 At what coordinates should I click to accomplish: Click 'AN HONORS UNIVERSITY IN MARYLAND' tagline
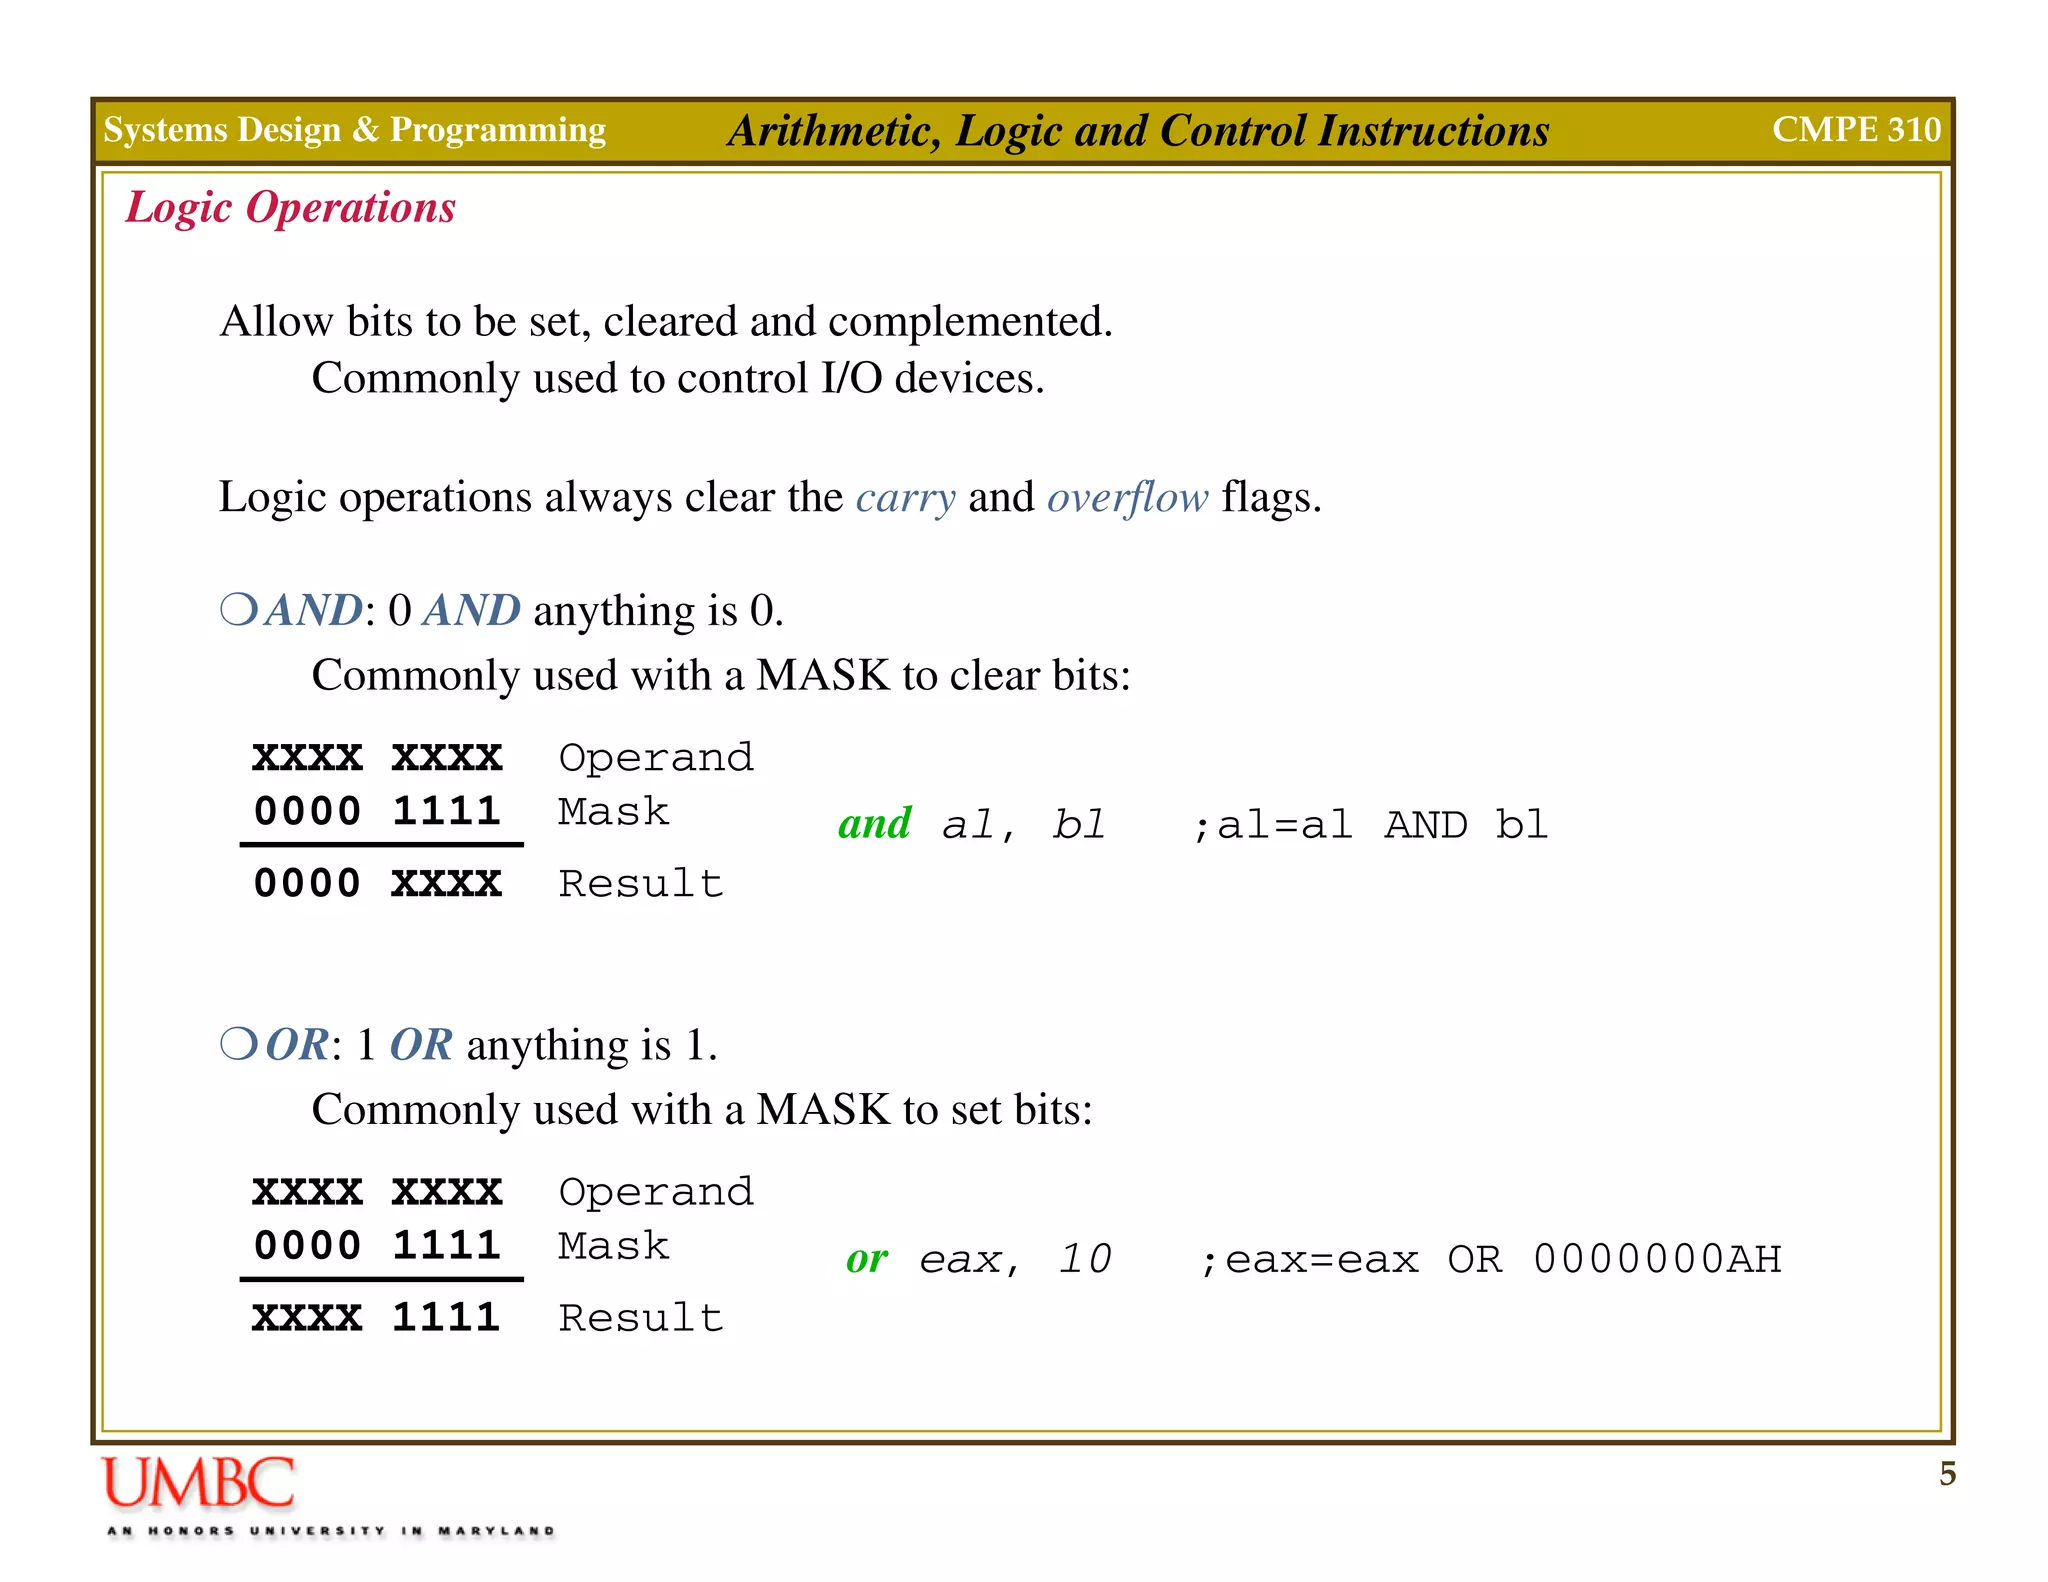click(330, 1531)
